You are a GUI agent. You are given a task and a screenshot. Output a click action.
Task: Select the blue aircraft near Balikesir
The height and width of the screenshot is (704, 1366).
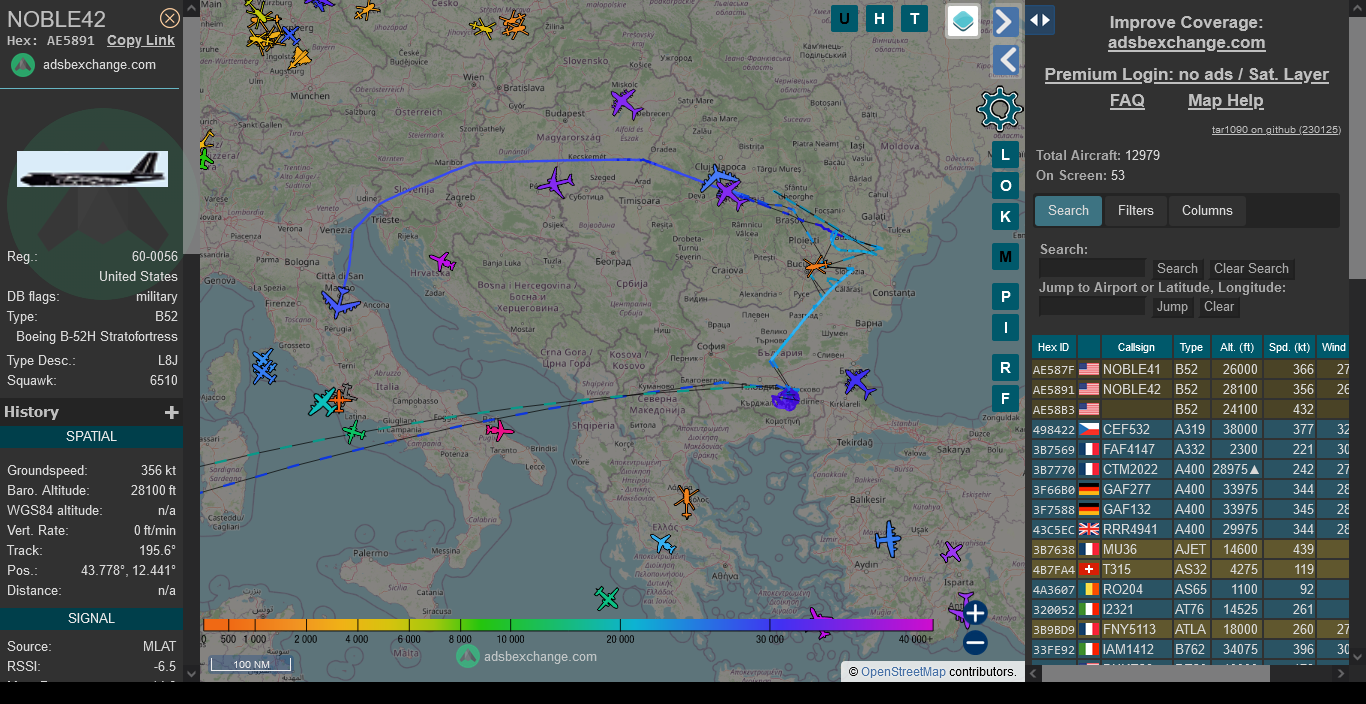(887, 540)
